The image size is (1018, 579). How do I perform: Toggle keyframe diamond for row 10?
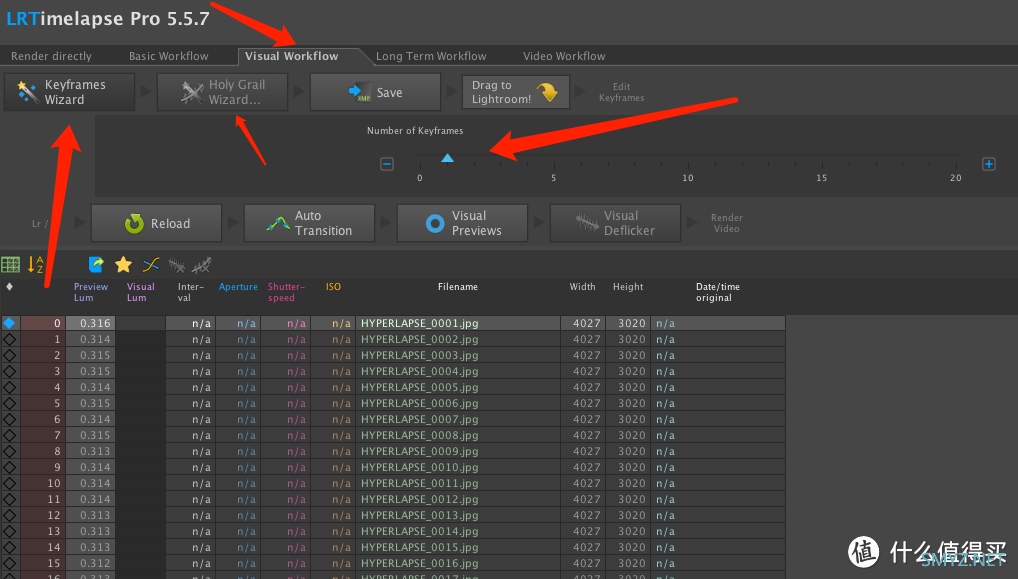coord(9,484)
